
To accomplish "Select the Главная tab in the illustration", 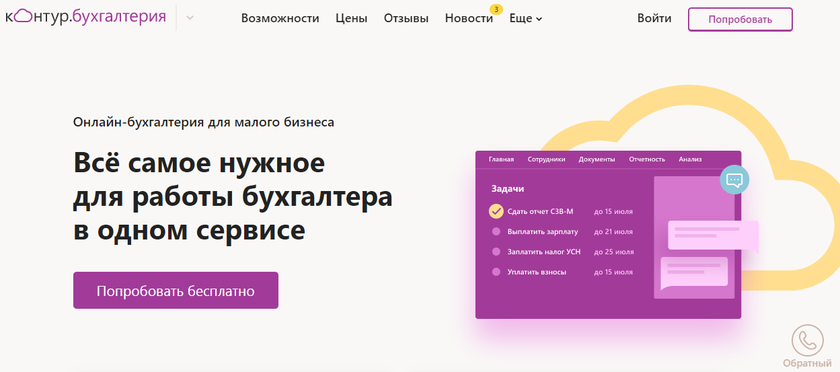I will coord(501,159).
